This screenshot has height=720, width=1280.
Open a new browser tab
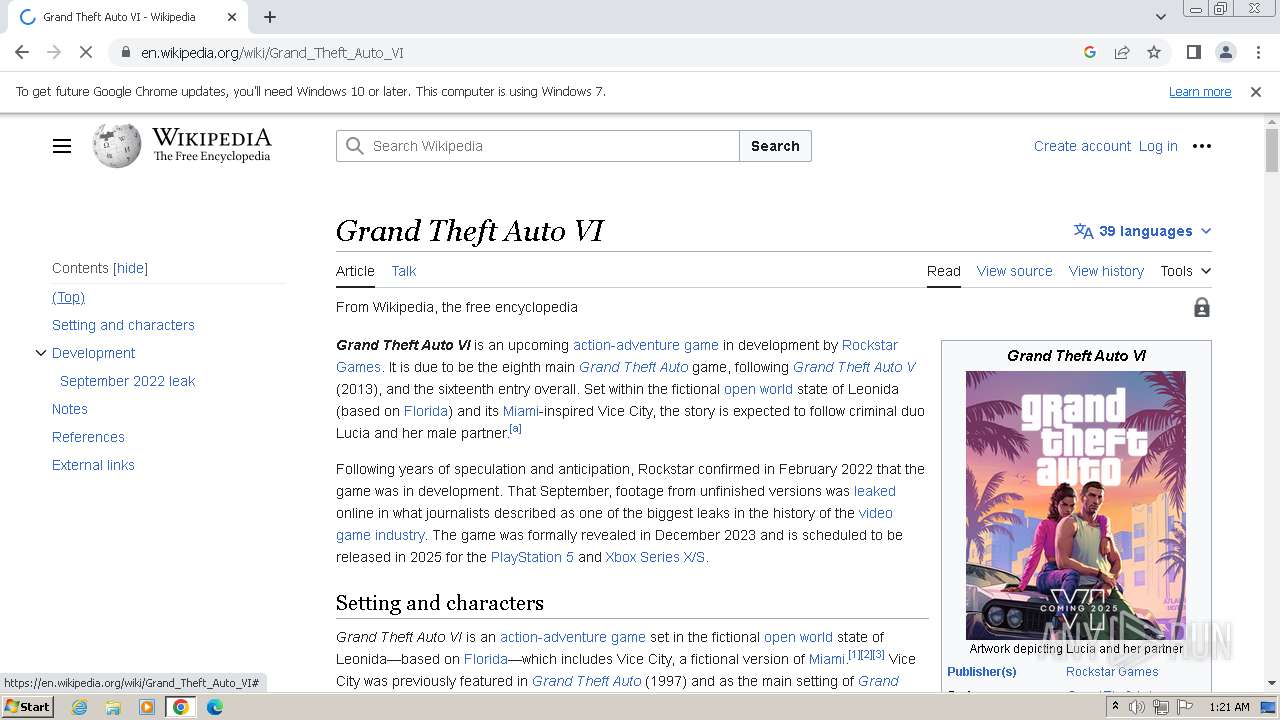(270, 17)
